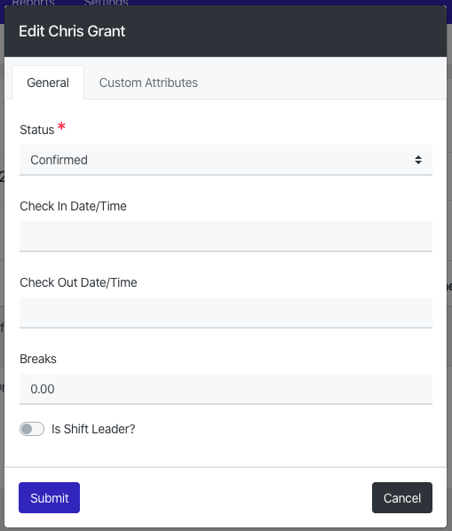The image size is (452, 531).
Task: Submit the Edit Chris Grant form
Action: click(49, 497)
